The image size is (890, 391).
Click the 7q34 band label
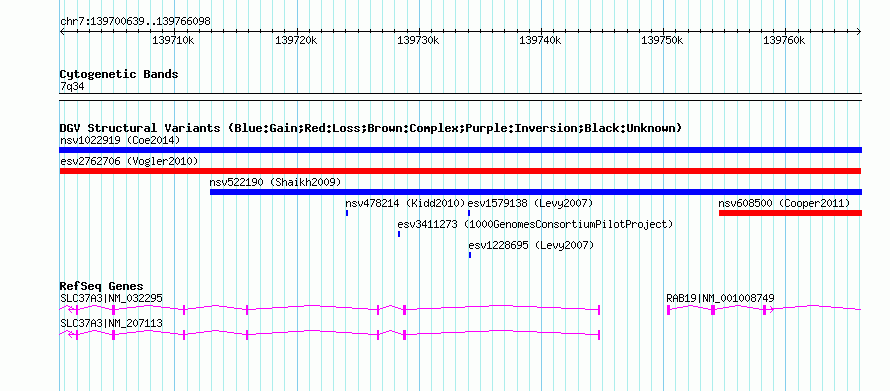pyautogui.click(x=72, y=87)
